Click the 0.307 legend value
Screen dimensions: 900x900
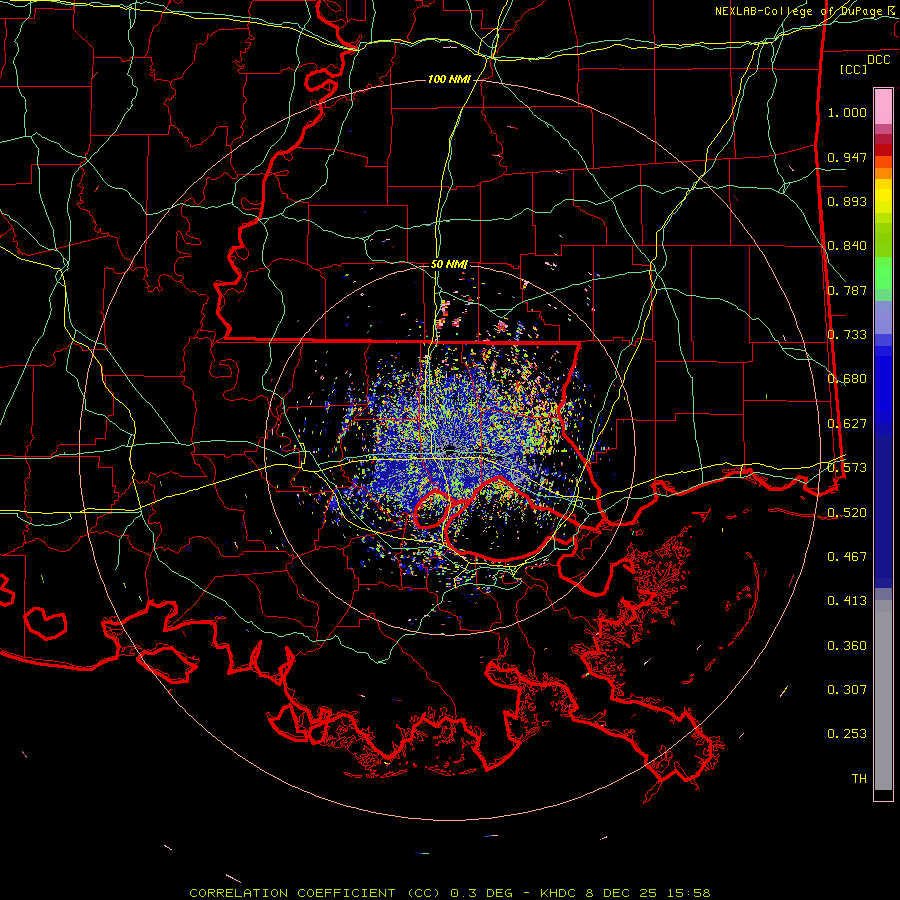[x=847, y=690]
